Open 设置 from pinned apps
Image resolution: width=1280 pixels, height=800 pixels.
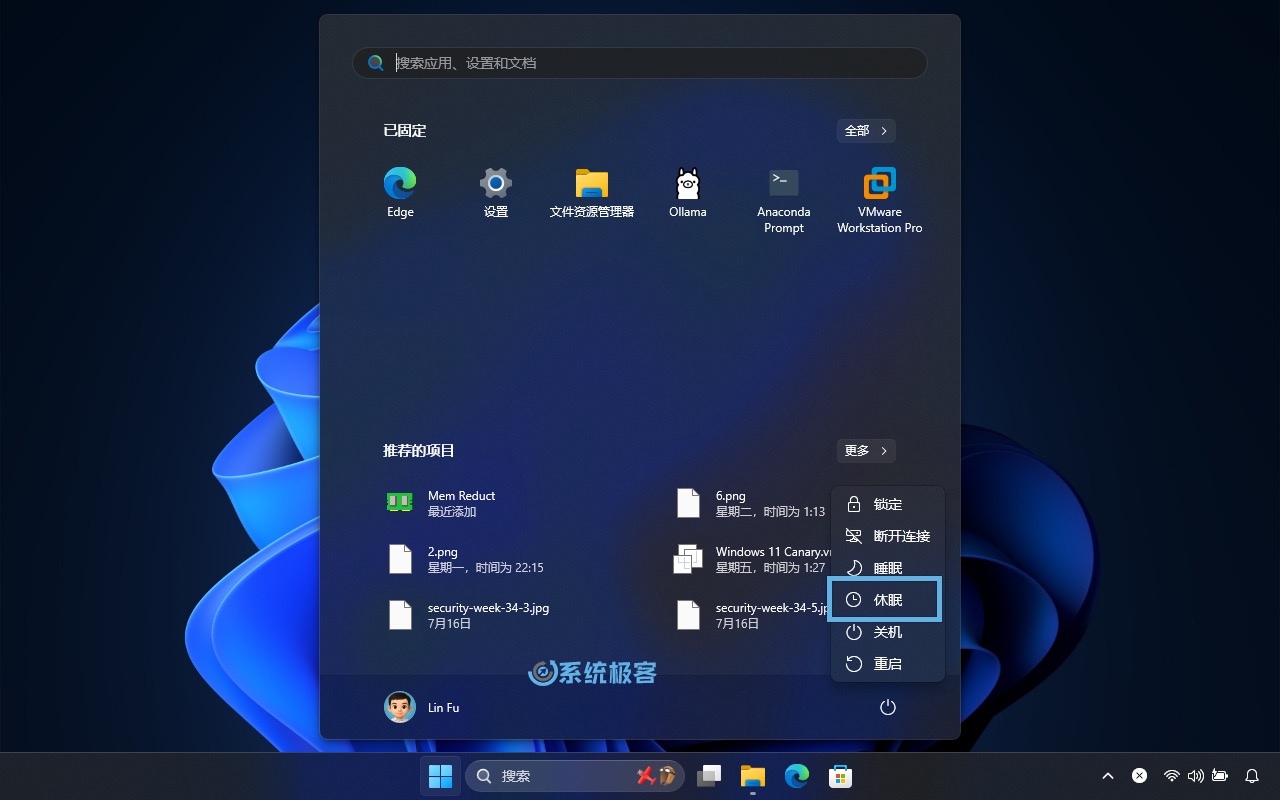point(496,193)
